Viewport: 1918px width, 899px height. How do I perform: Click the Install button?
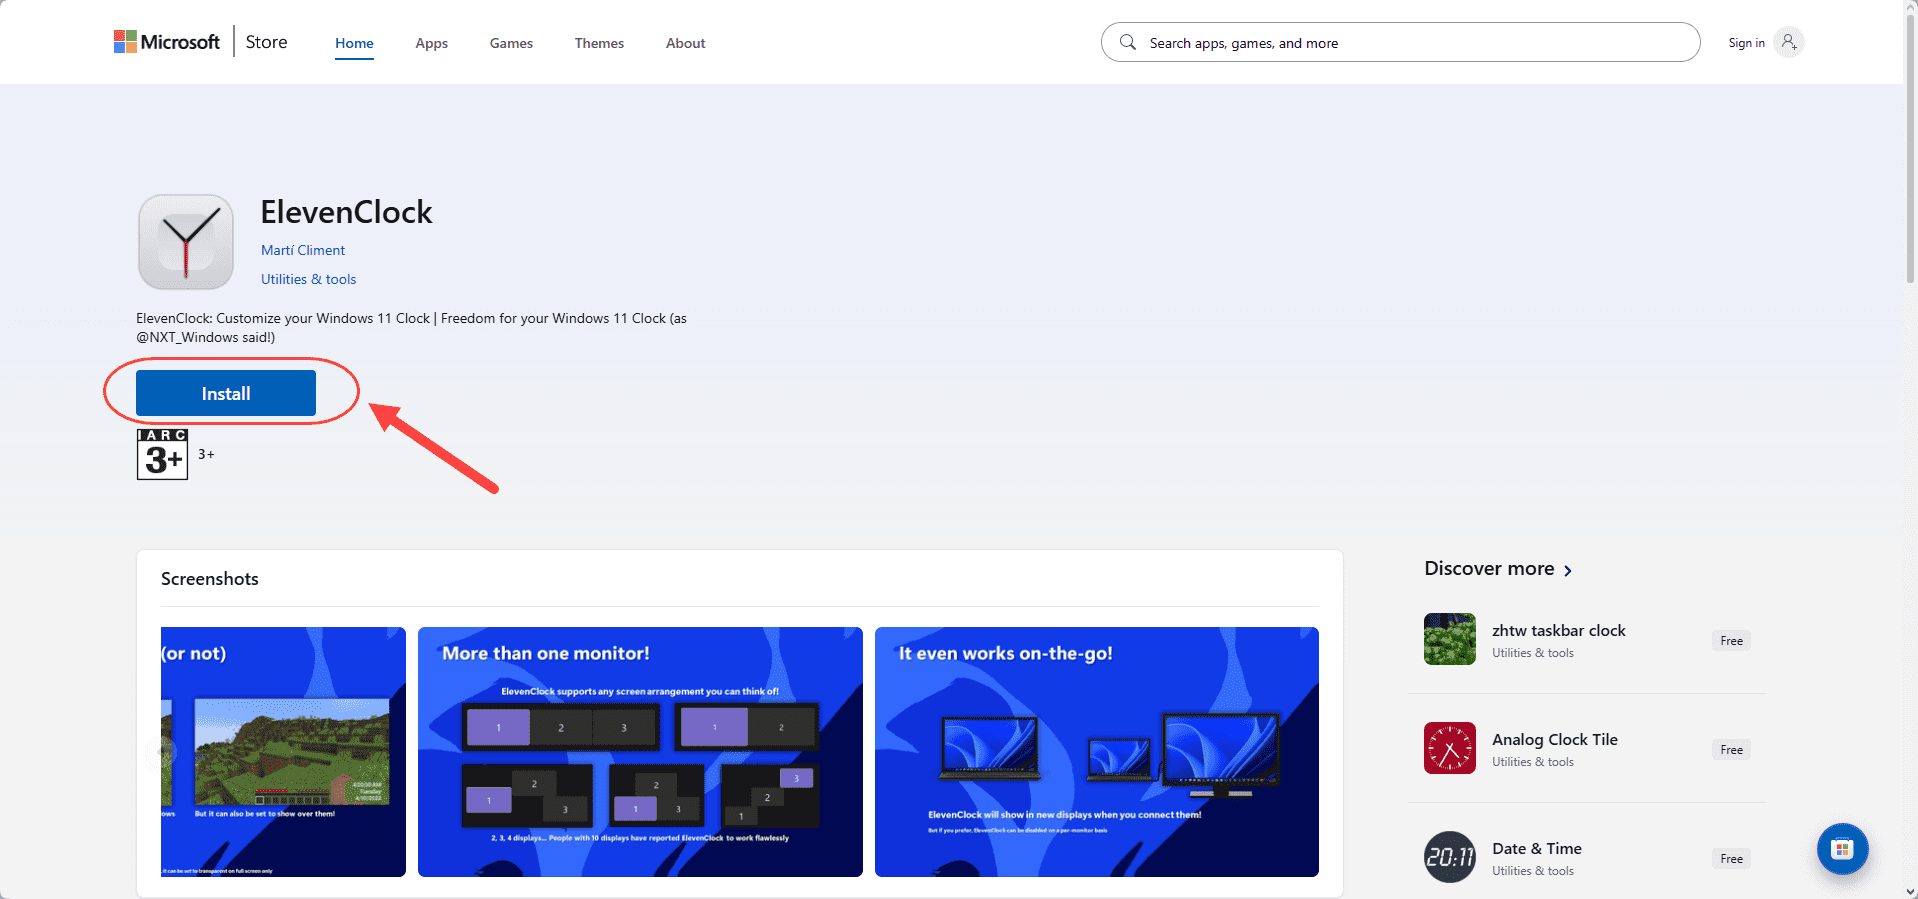tap(226, 393)
